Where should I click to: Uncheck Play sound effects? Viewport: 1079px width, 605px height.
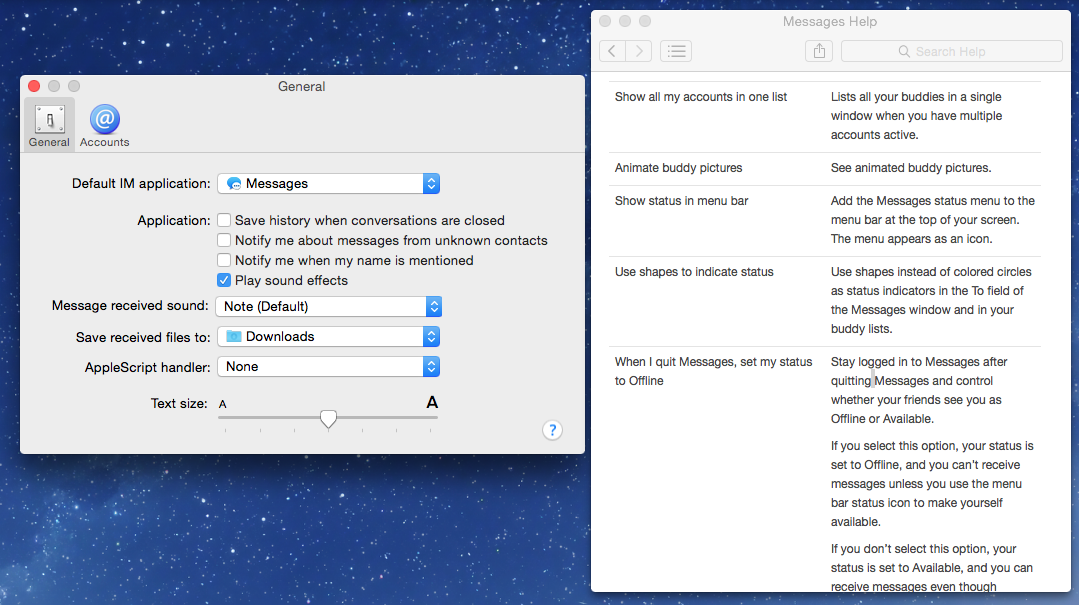click(224, 280)
